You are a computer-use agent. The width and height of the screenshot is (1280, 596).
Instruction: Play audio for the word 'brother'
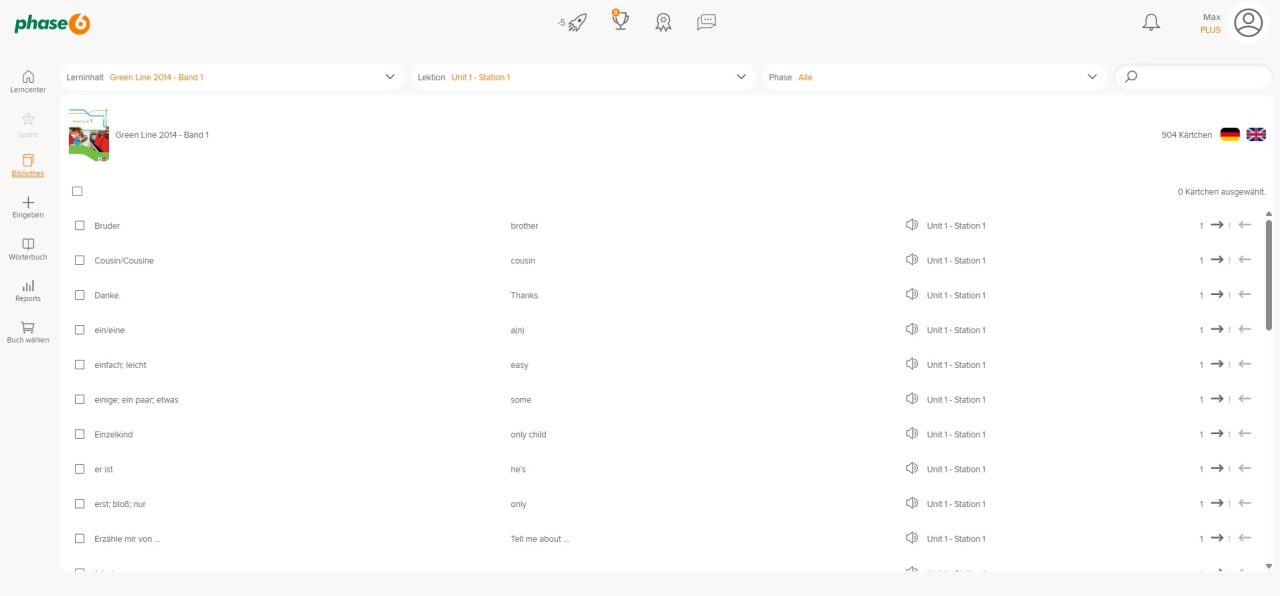click(911, 225)
